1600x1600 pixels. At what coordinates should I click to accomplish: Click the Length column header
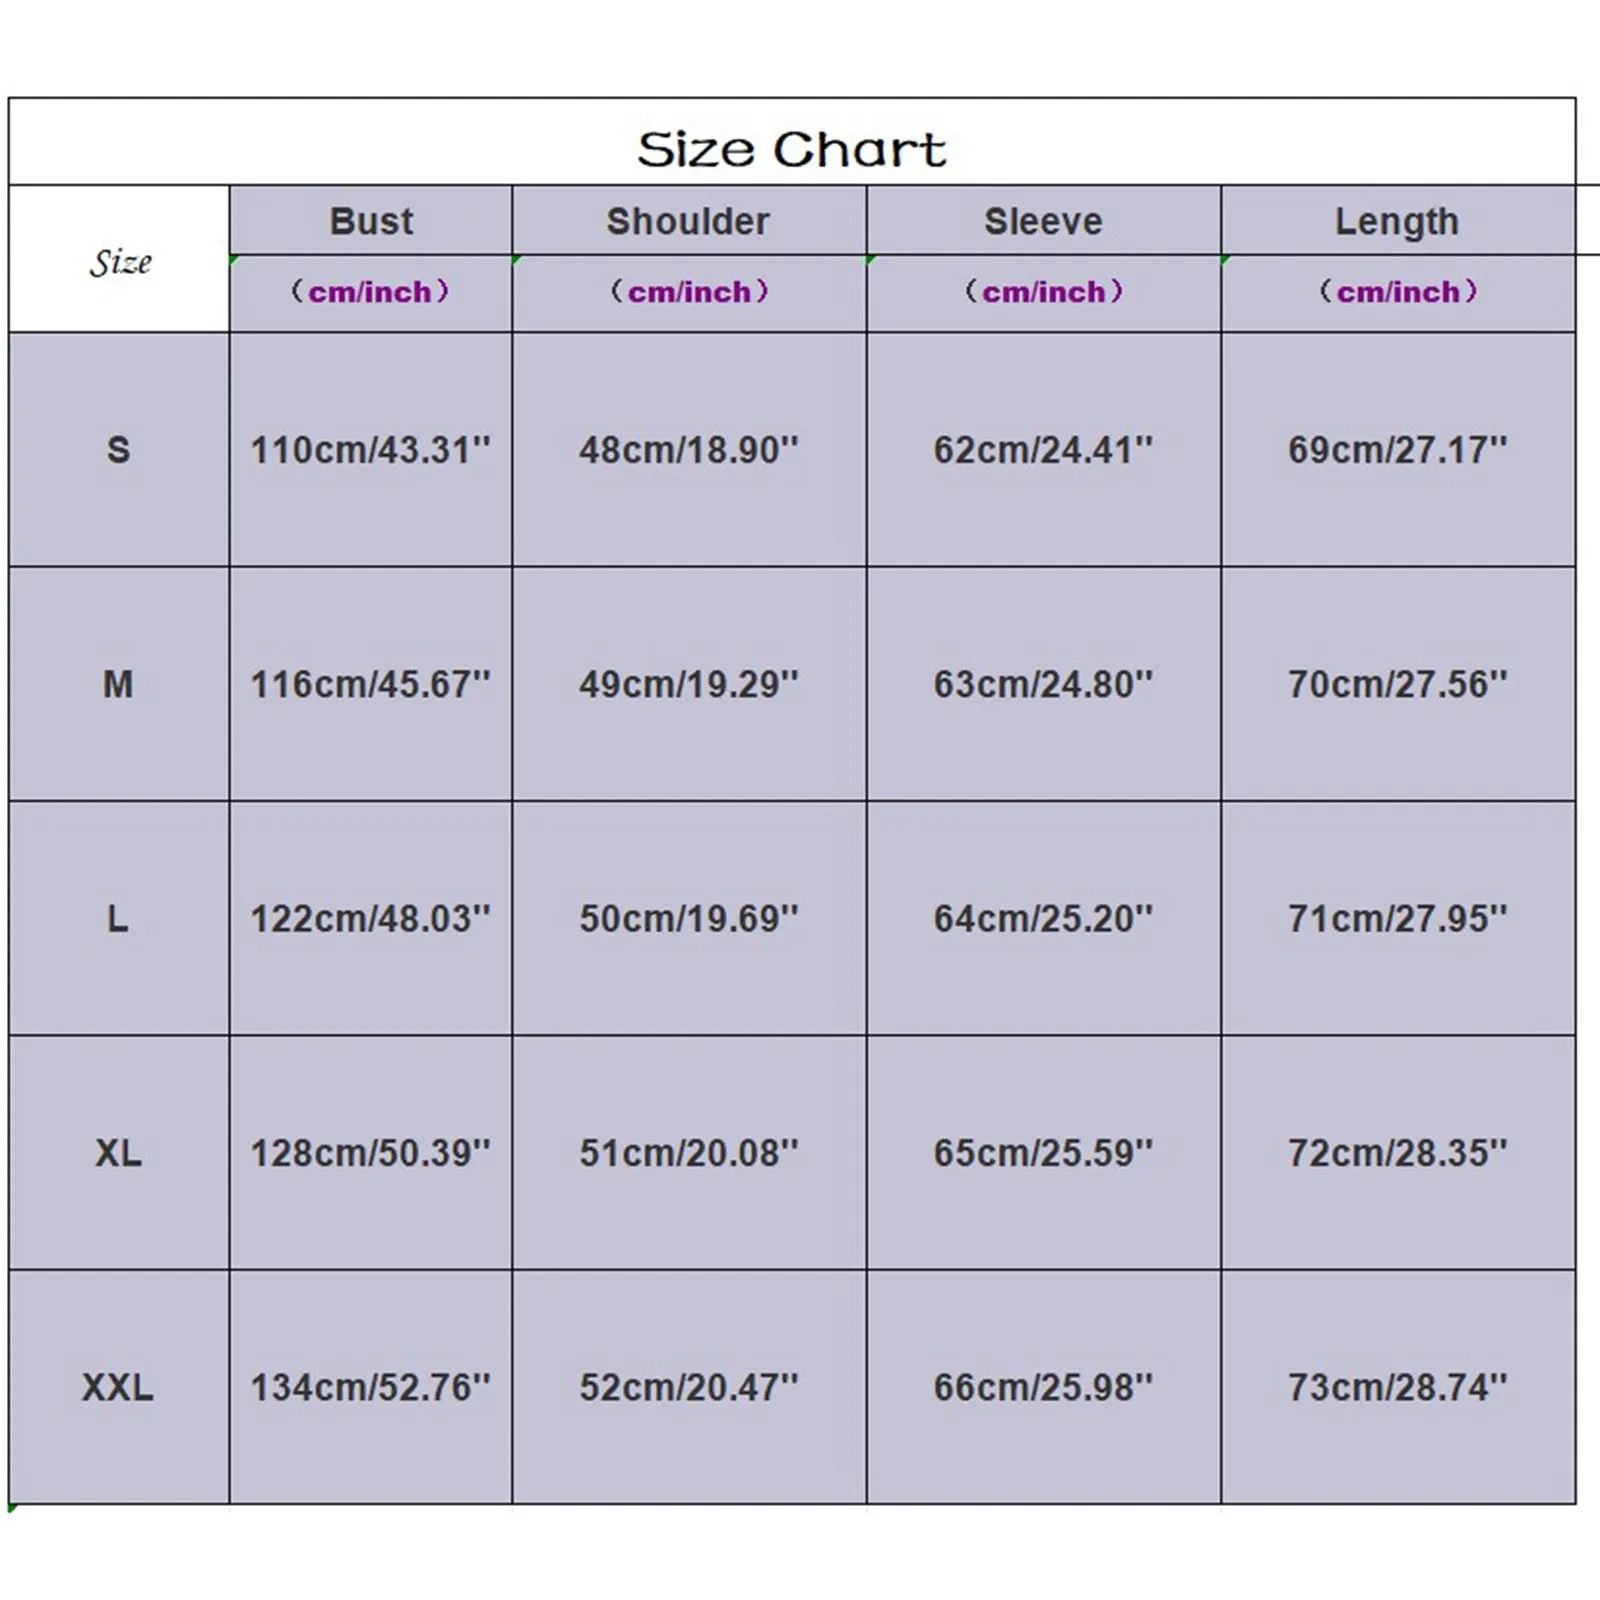click(x=1397, y=221)
